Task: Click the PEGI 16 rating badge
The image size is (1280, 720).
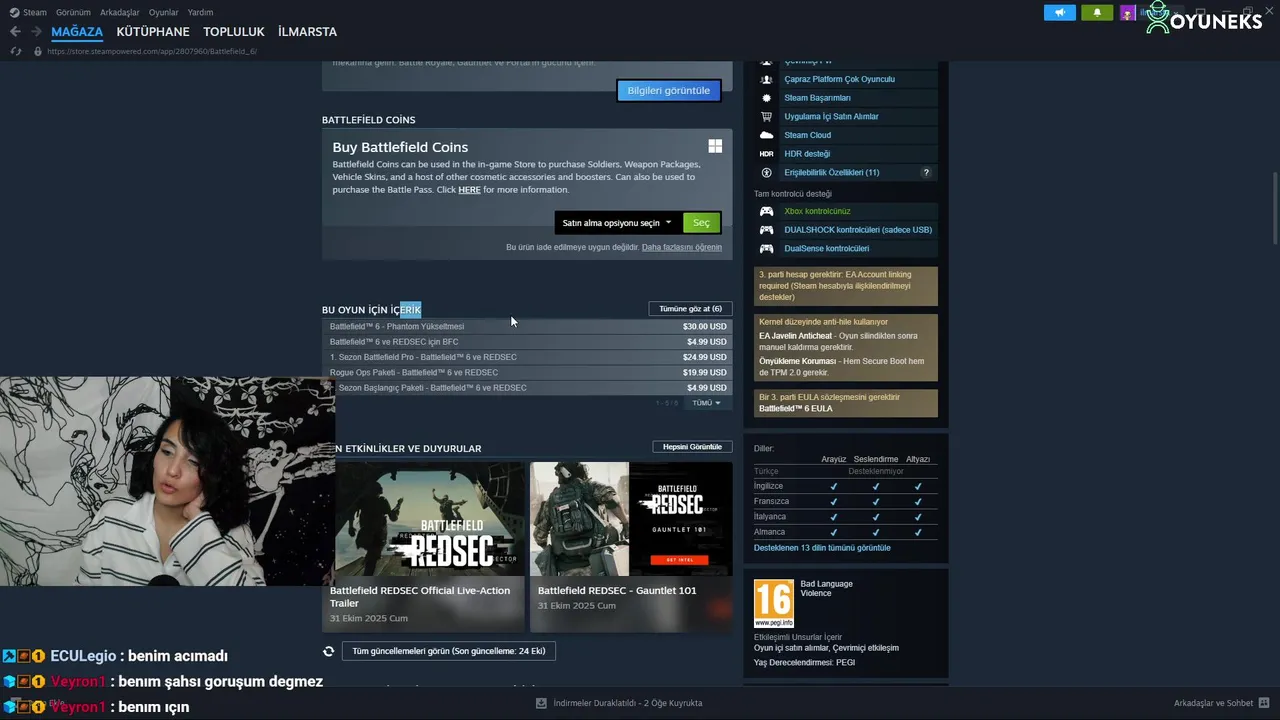Action: 774,603
